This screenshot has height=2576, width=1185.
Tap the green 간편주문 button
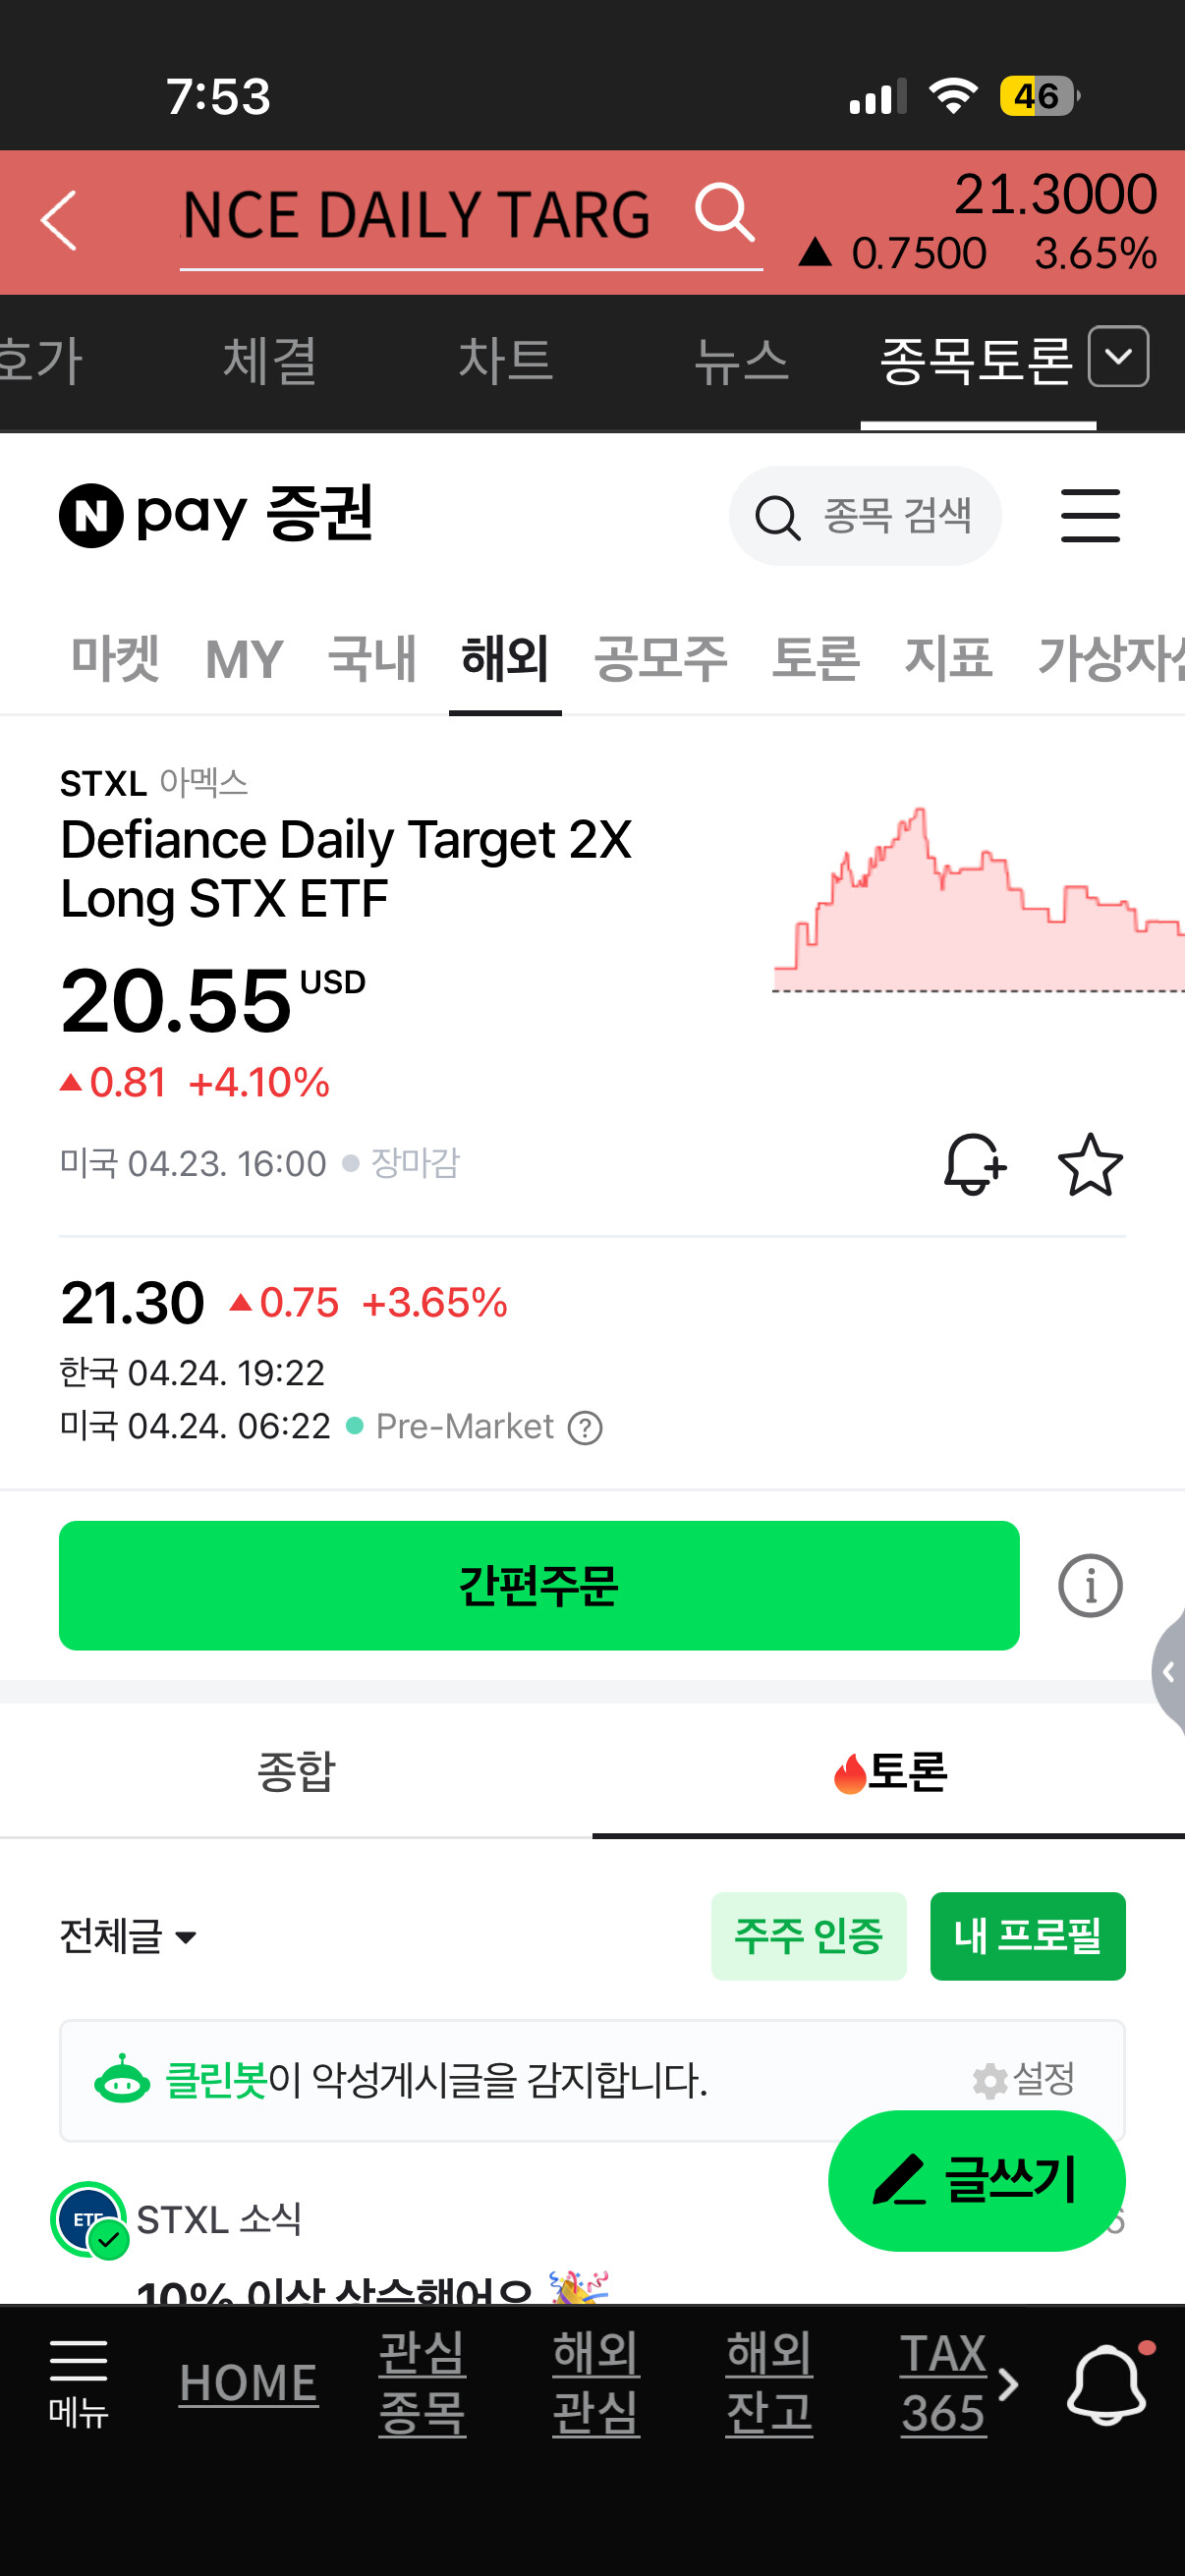(x=539, y=1586)
